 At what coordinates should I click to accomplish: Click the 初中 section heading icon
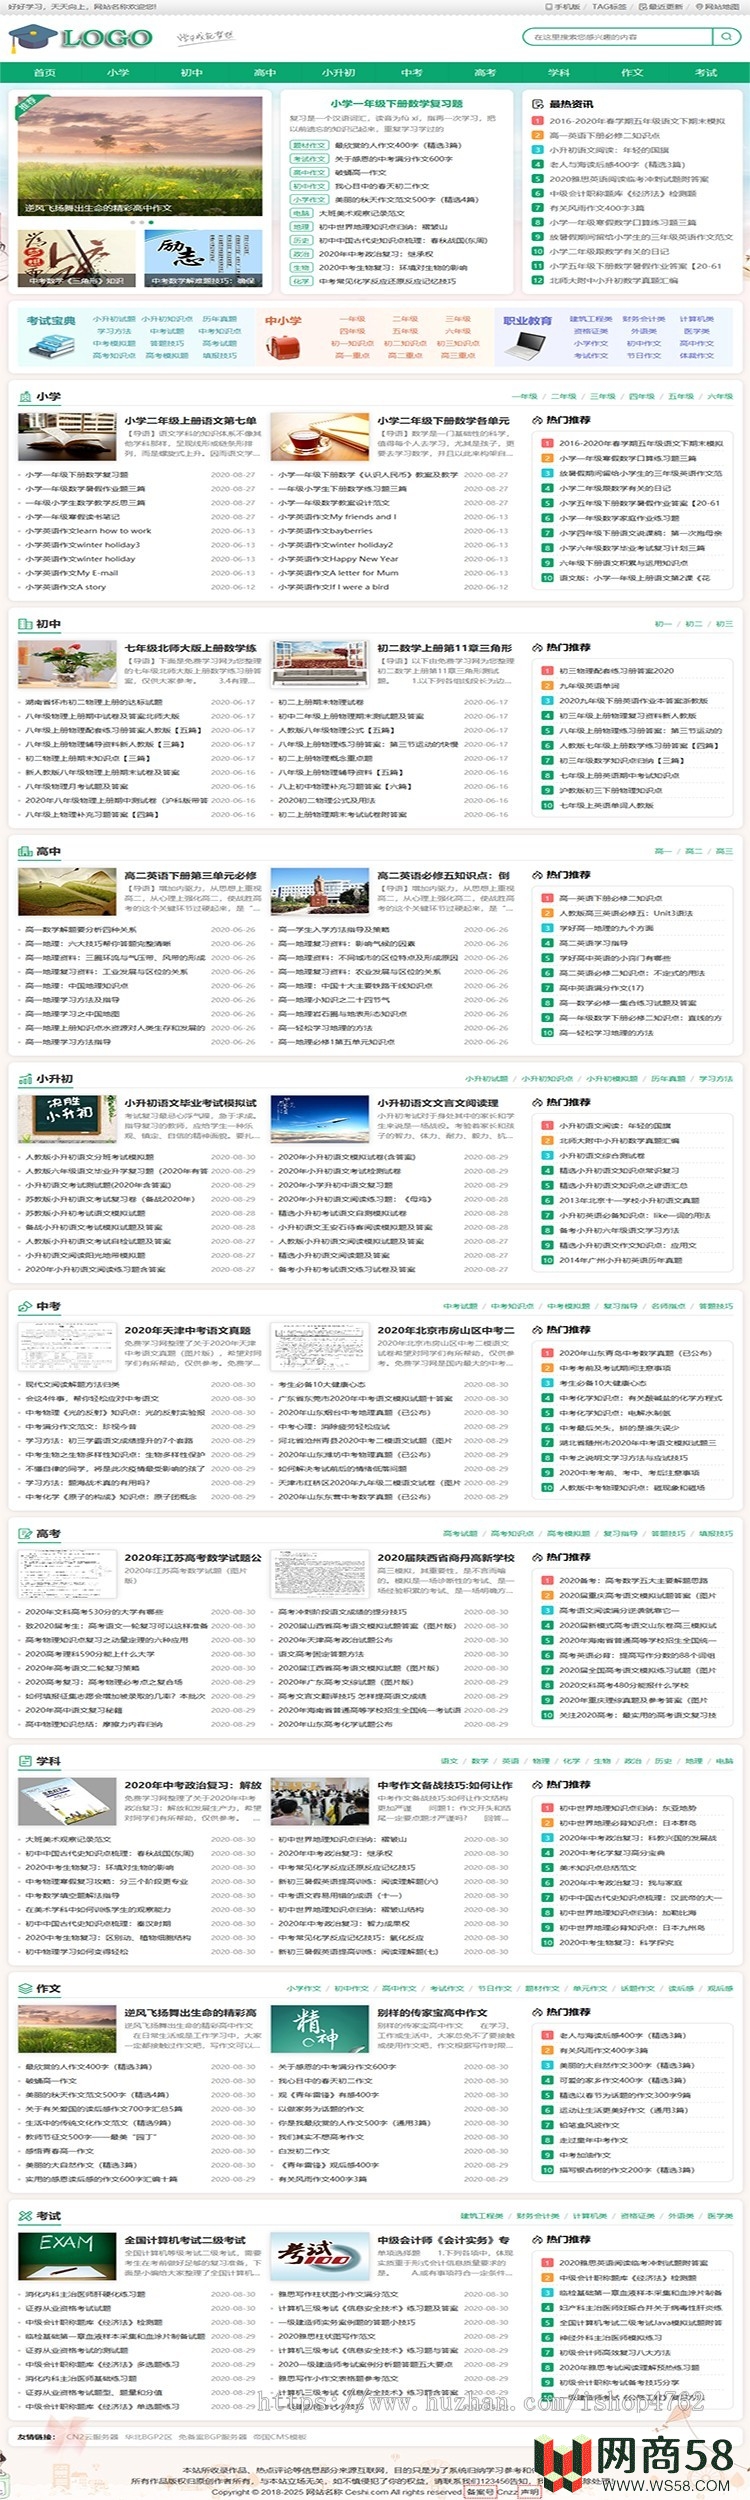[25, 624]
